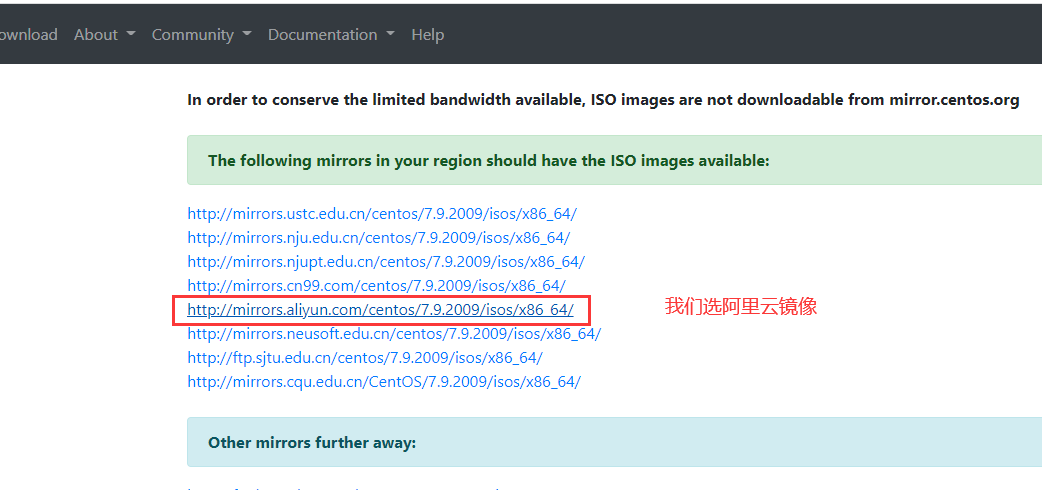Click the Documentation dropdown caret arrow
The width and height of the screenshot is (1042, 490).
click(390, 34)
